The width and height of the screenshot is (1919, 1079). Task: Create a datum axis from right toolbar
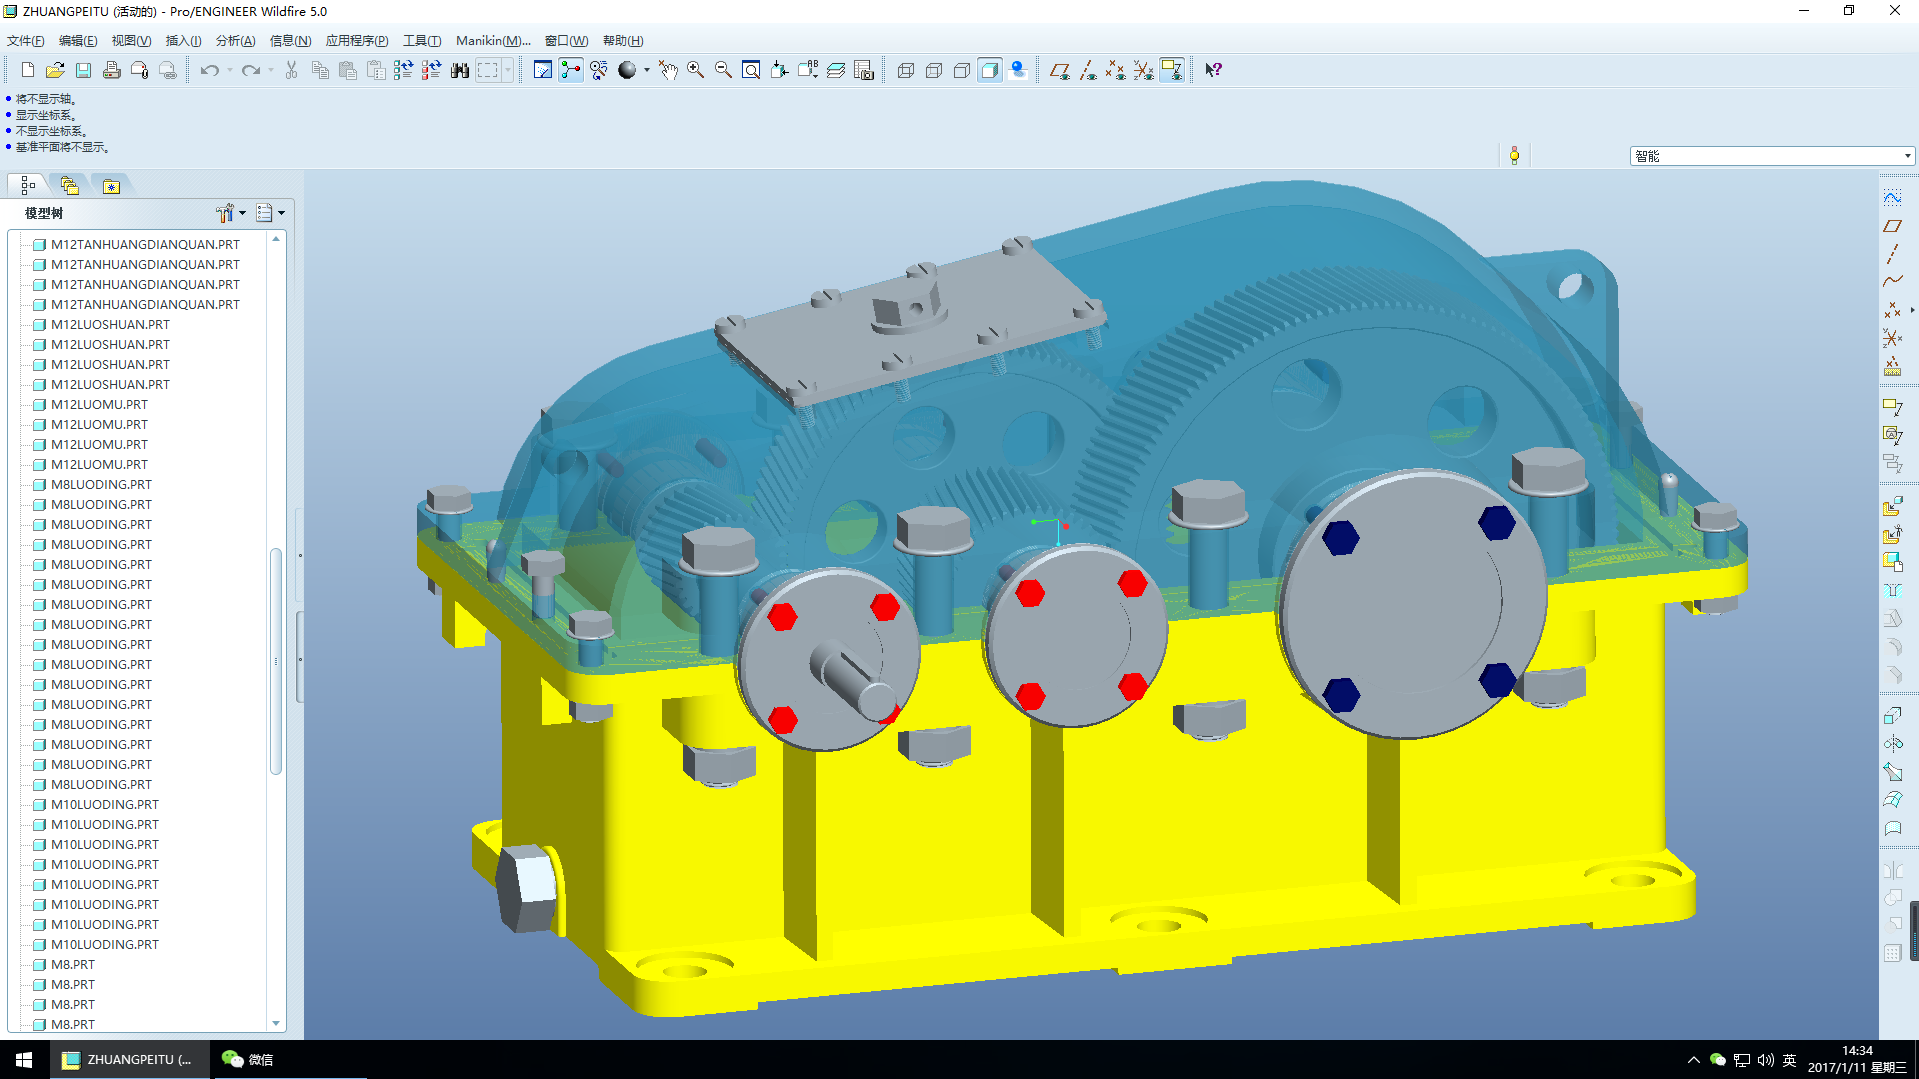pyautogui.click(x=1892, y=254)
